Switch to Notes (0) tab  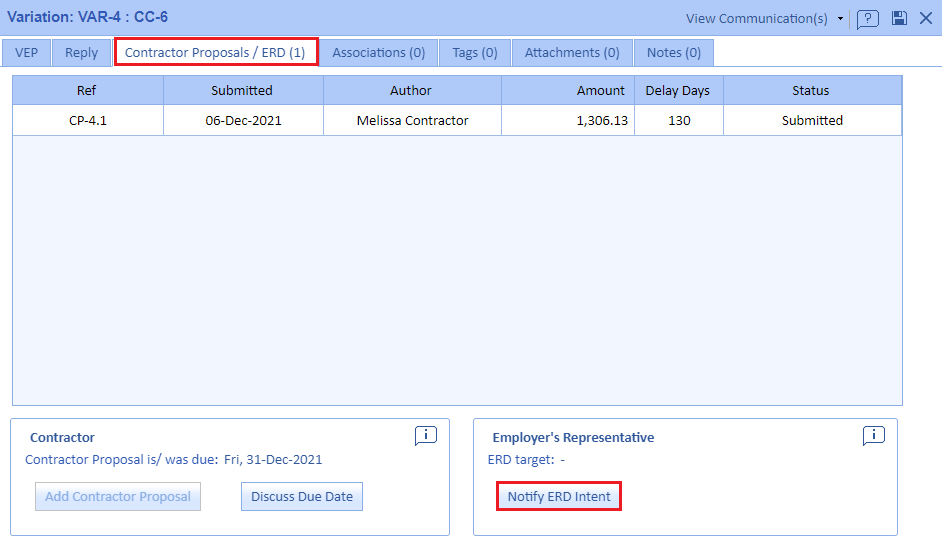[674, 52]
